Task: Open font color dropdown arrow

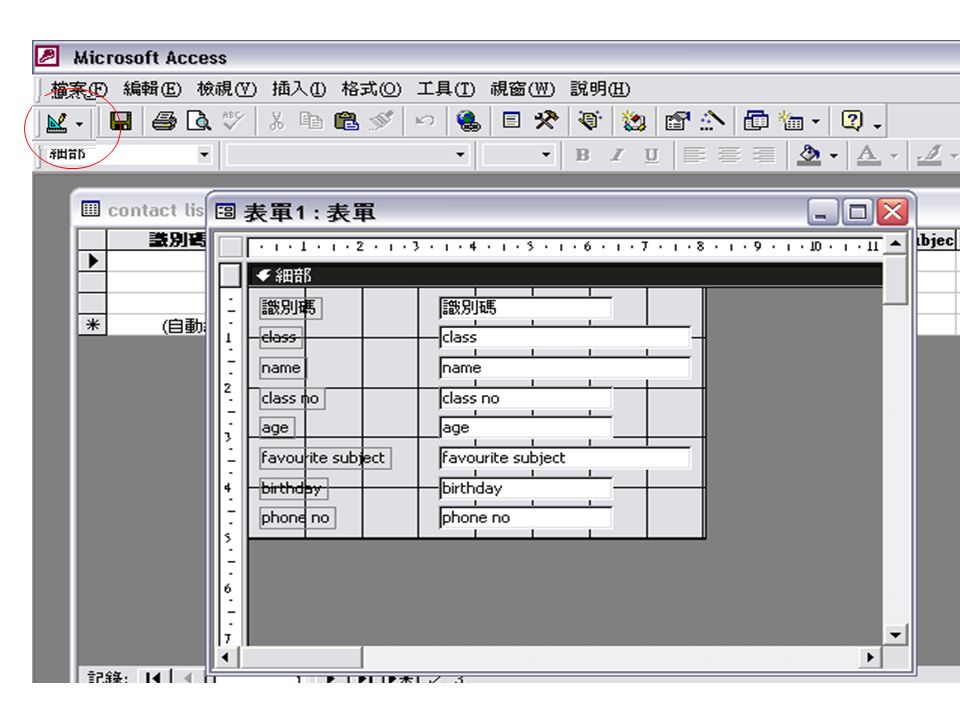Action: coord(894,157)
